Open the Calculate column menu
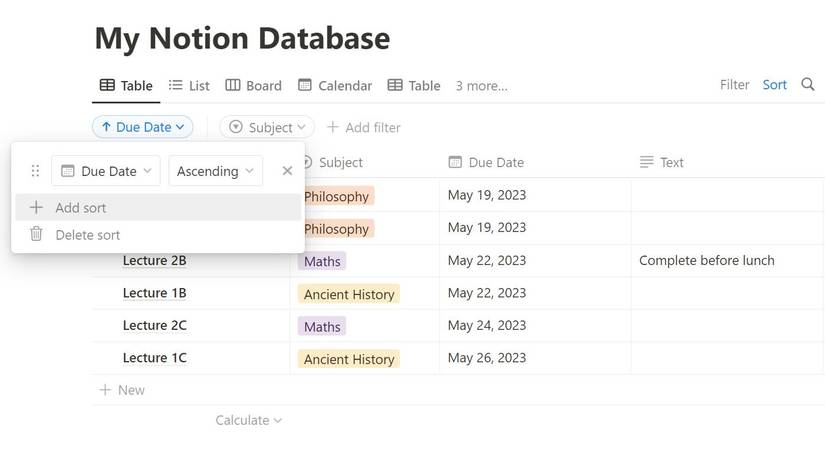 [248, 420]
